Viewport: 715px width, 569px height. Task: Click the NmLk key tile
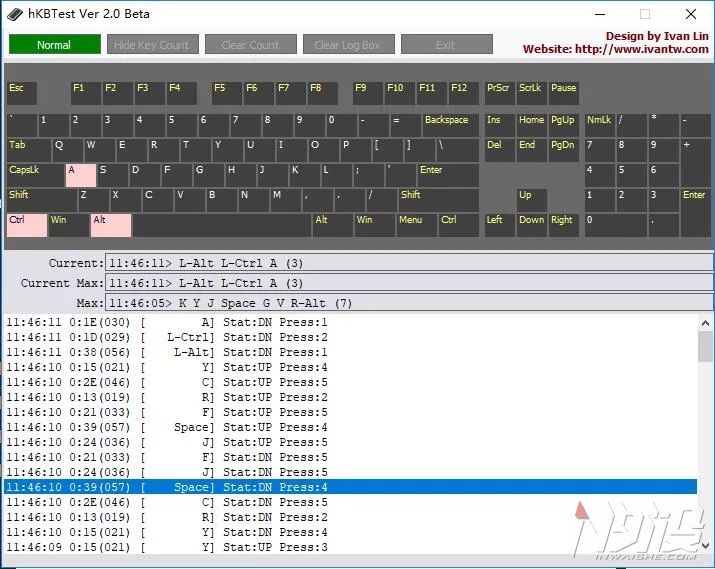click(x=600, y=125)
